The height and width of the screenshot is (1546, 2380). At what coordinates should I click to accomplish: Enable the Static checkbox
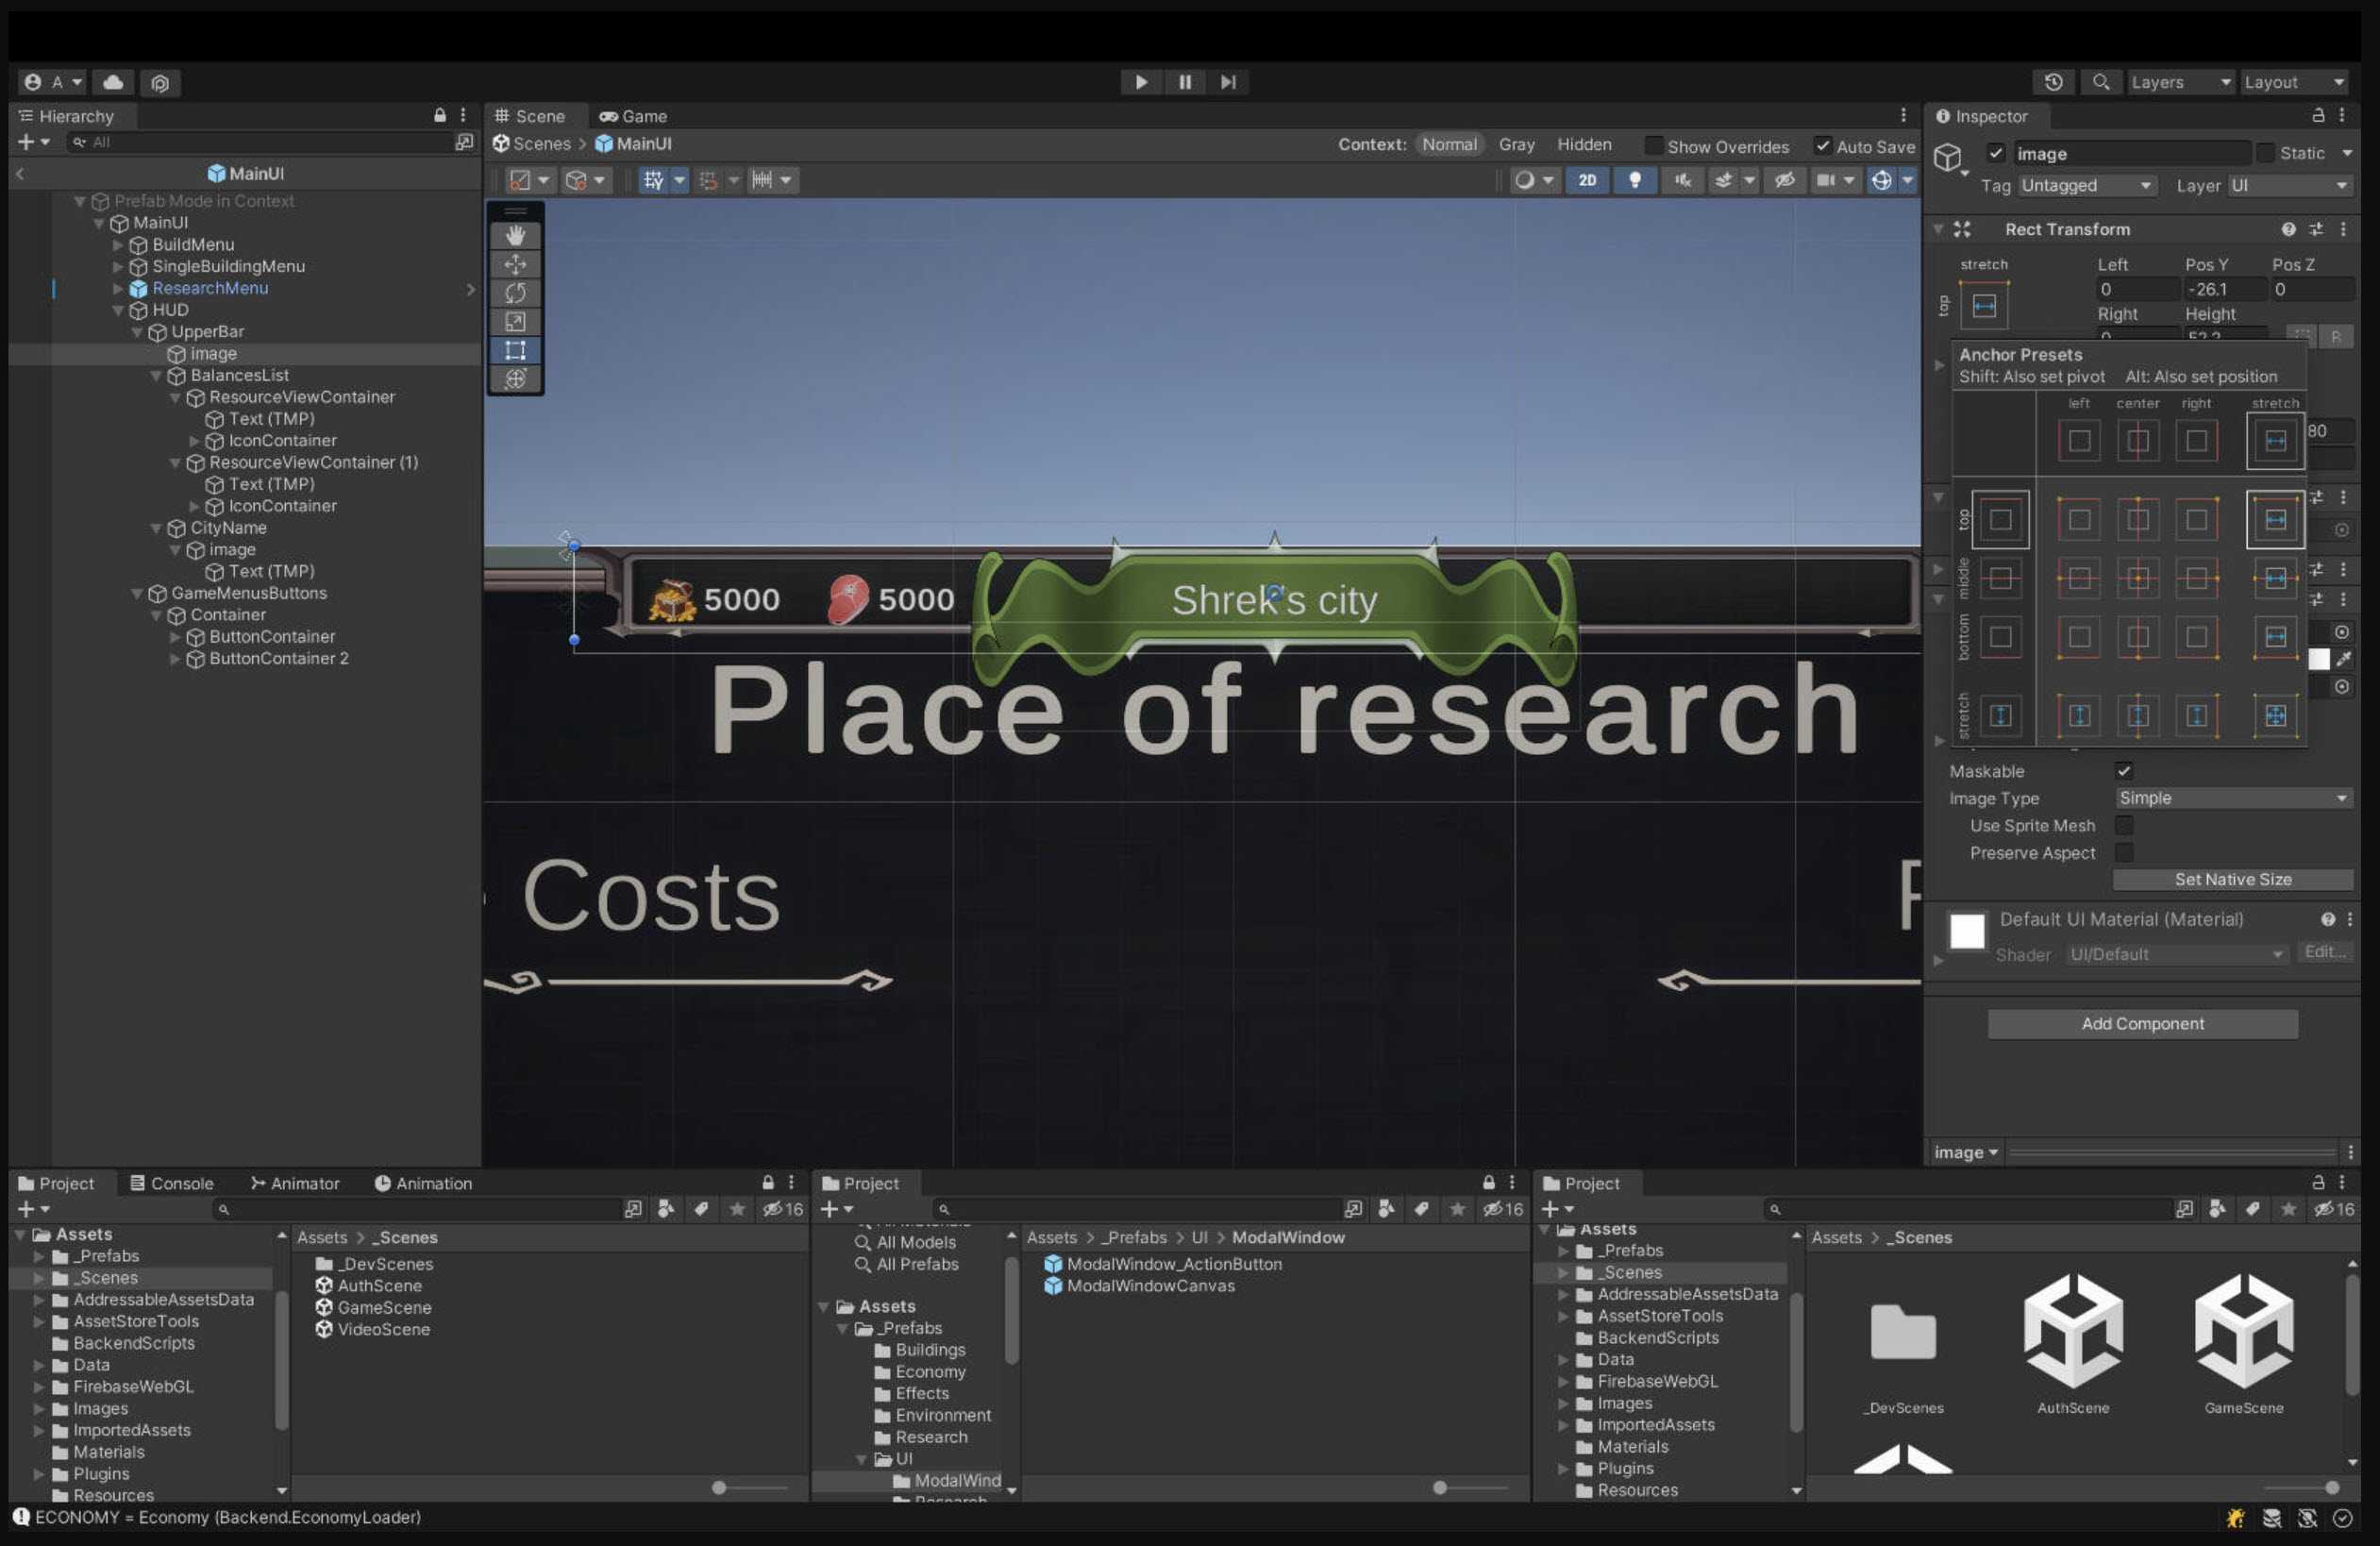(x=2265, y=153)
